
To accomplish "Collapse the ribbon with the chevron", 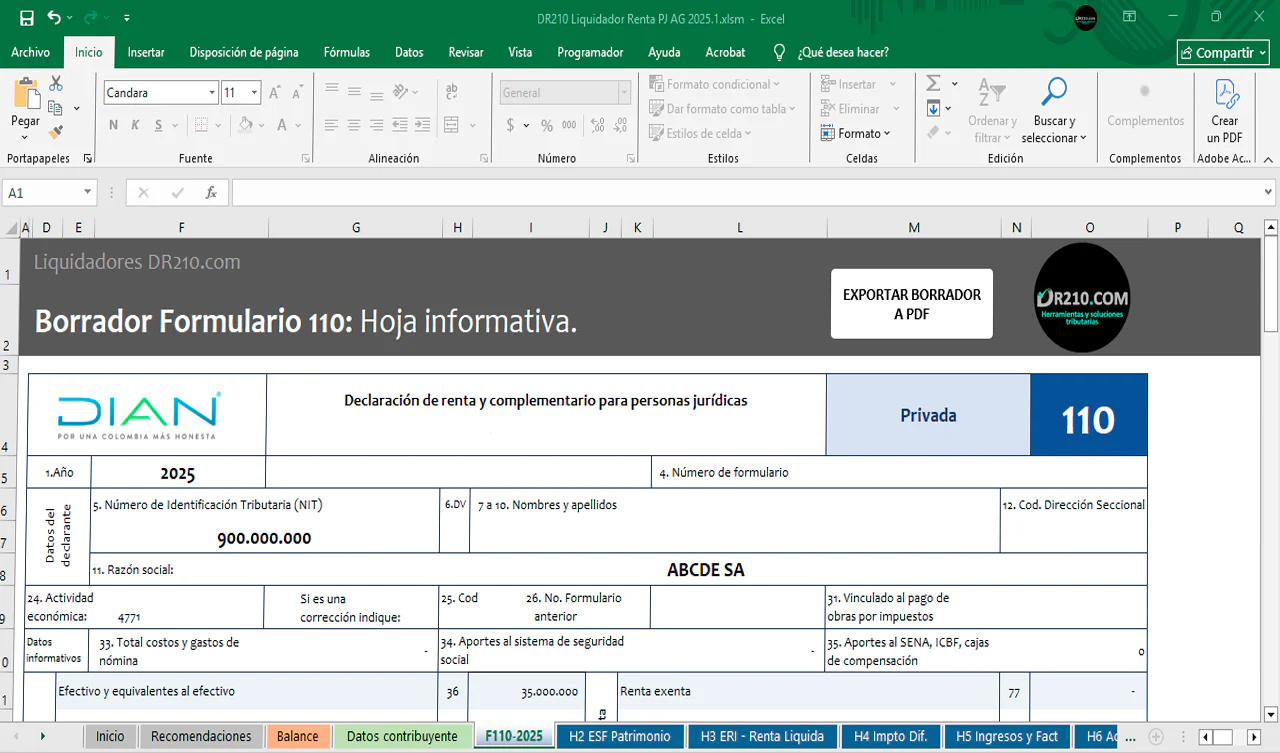I will [x=1269, y=158].
